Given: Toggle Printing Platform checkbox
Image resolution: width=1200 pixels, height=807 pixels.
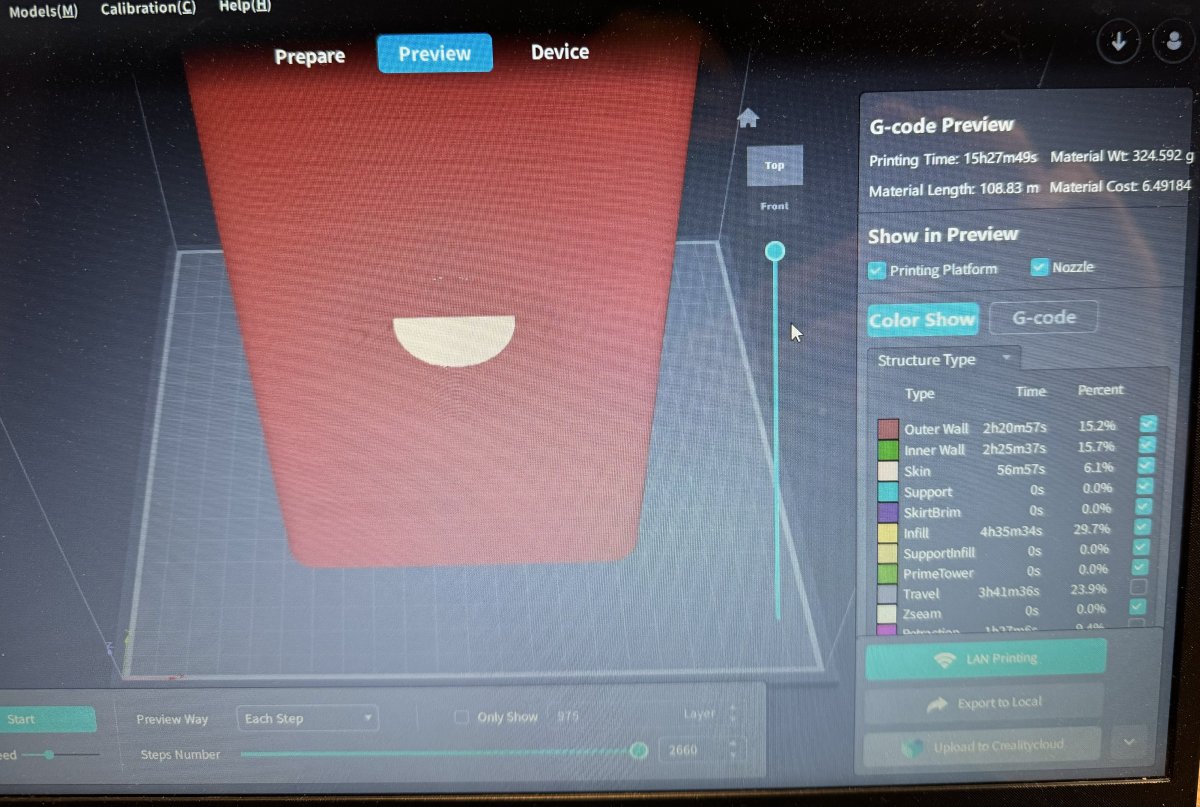Looking at the screenshot, I should coord(877,270).
